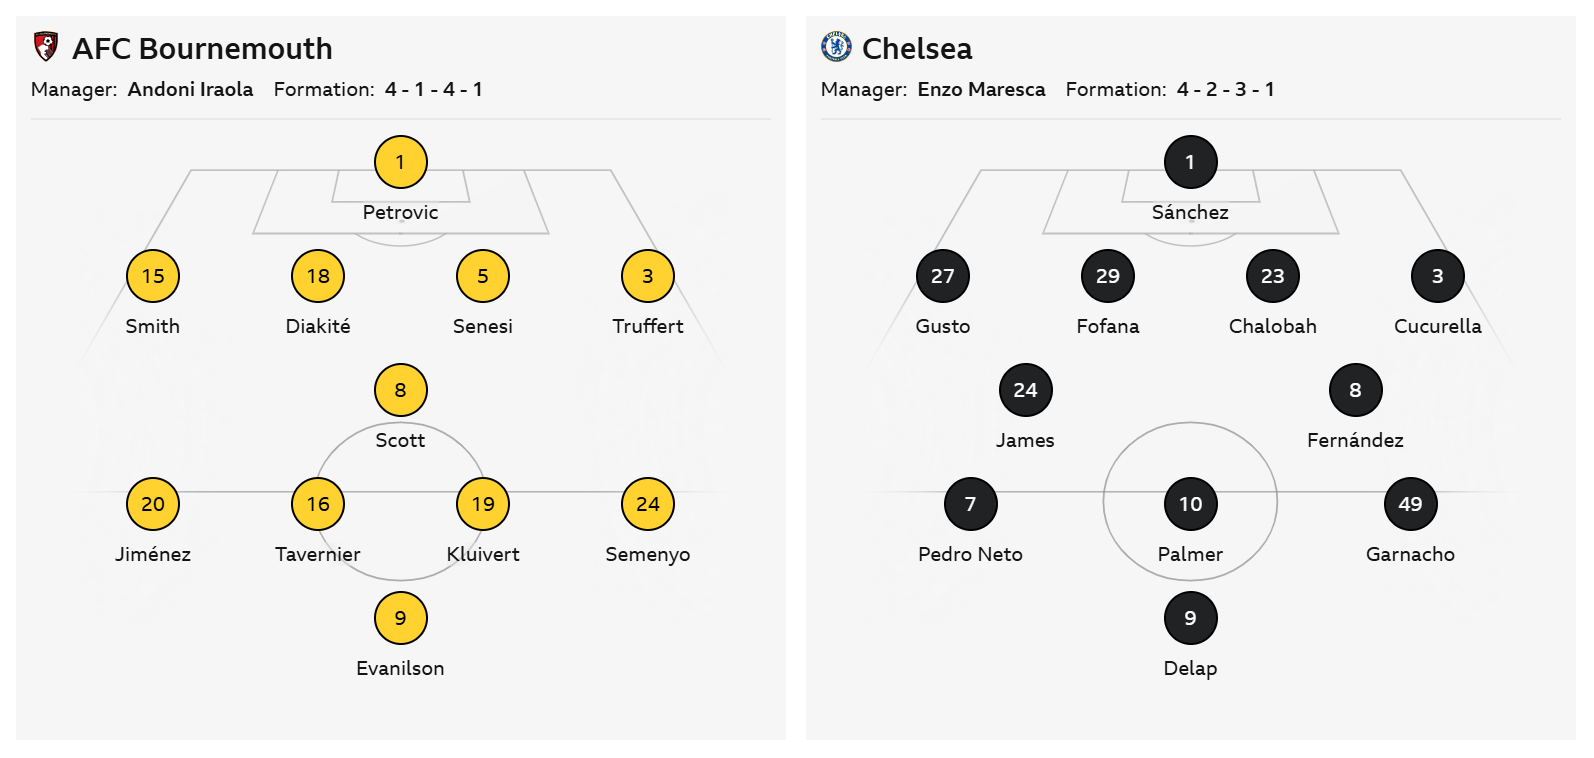The width and height of the screenshot is (1594, 758).
Task: Click Delap's number 9 dark circle
Action: (1190, 618)
